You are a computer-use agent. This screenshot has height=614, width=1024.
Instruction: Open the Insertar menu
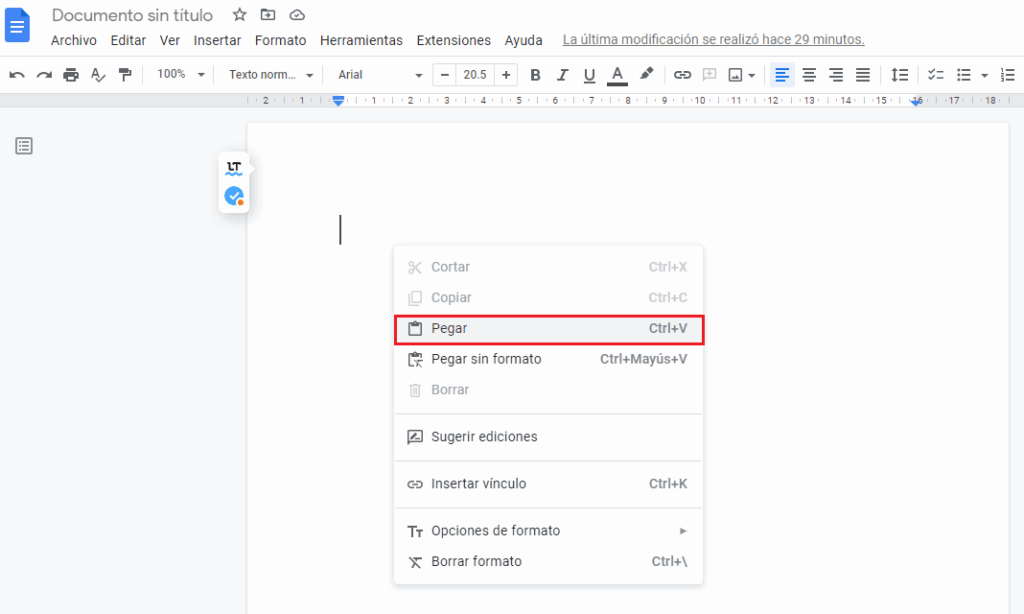(217, 40)
